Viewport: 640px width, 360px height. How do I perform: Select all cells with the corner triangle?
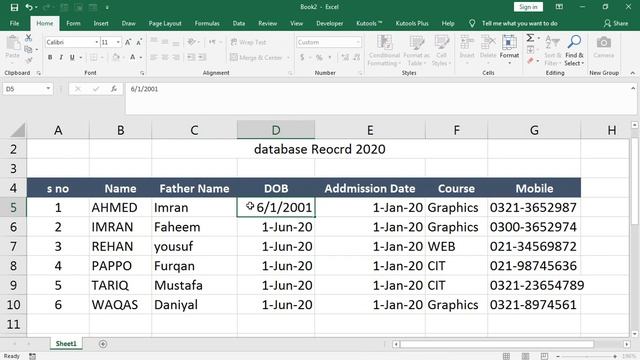tap(17, 130)
